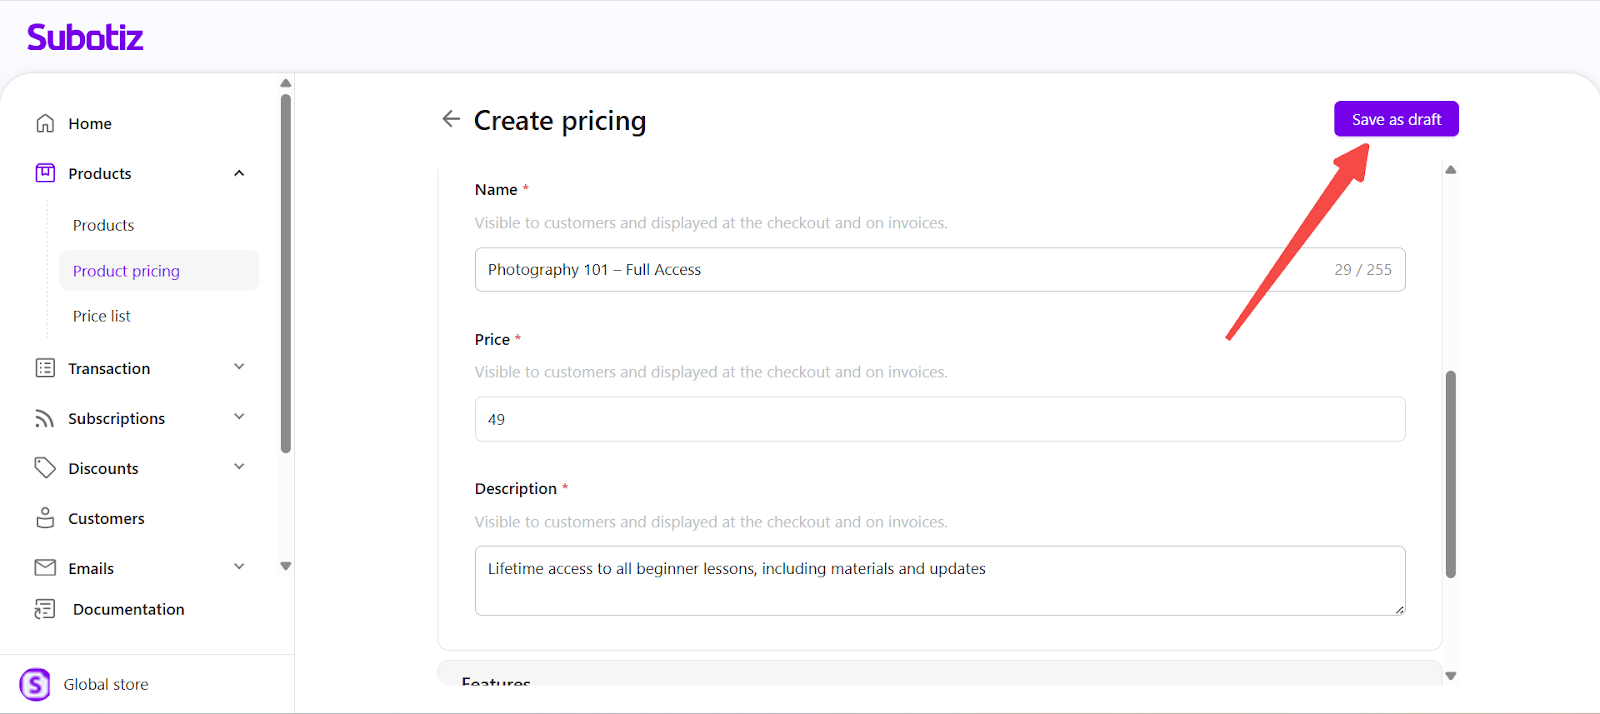Screen dimensions: 1600x714
Task: Click the Home icon in sidebar
Action: point(45,123)
